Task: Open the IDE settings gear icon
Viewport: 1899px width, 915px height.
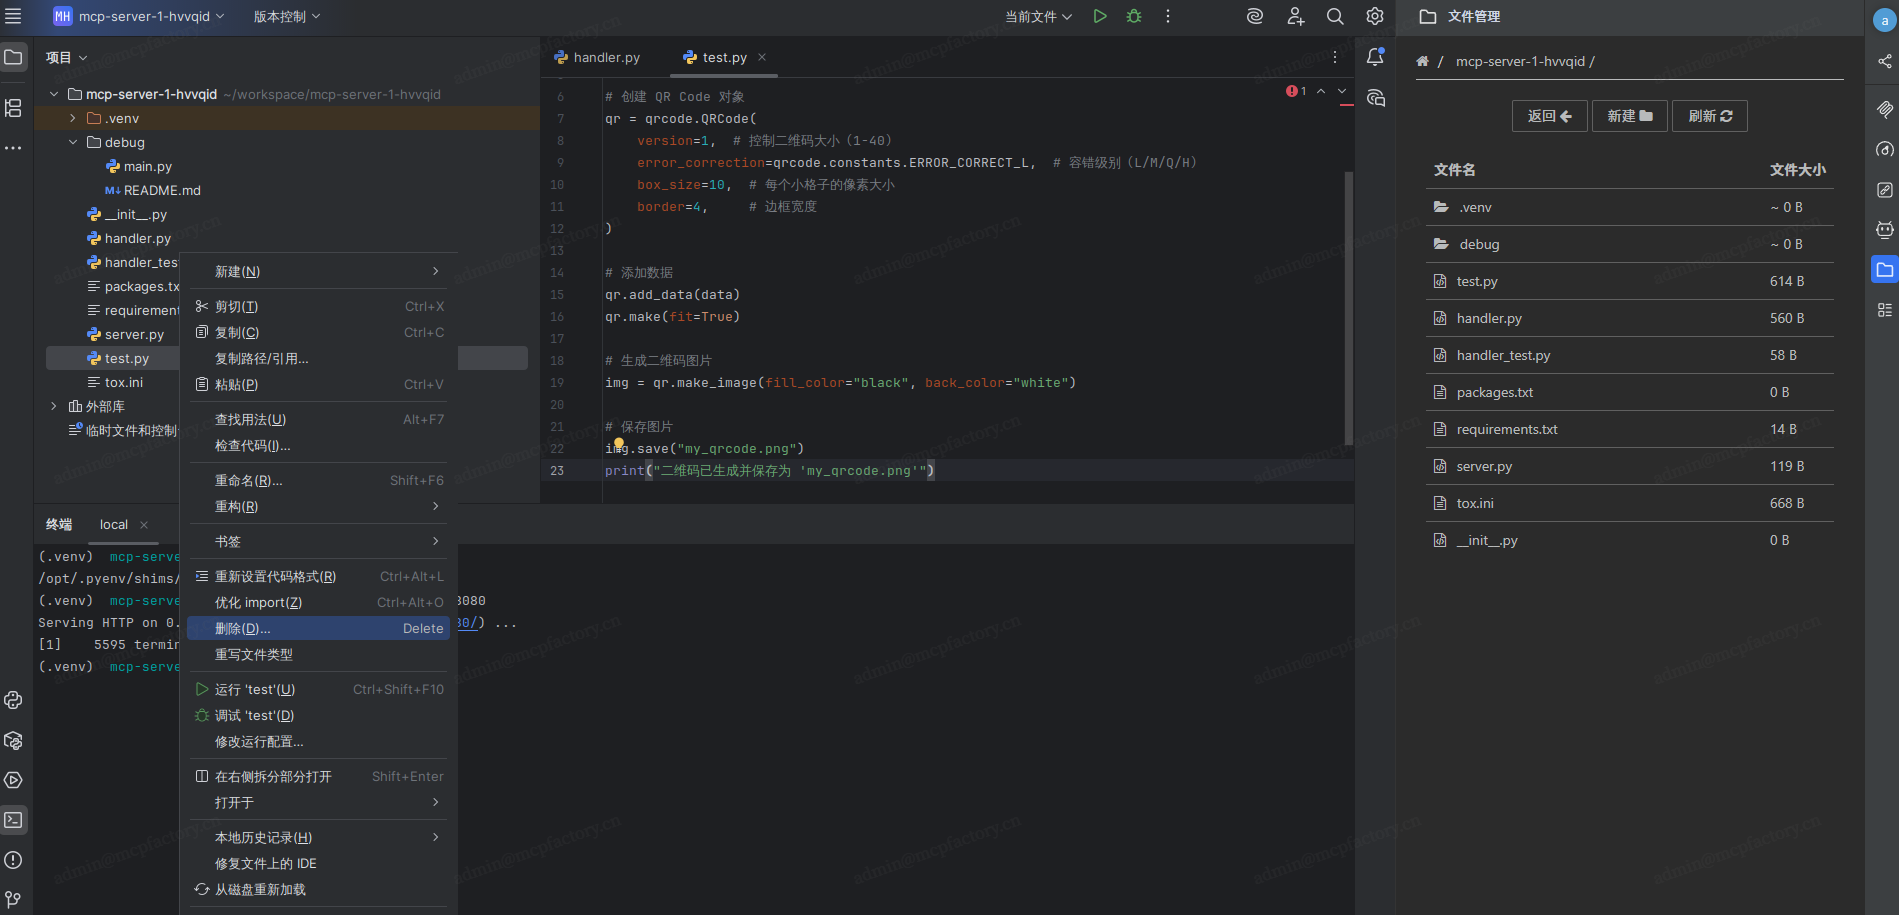Action: 1375,16
